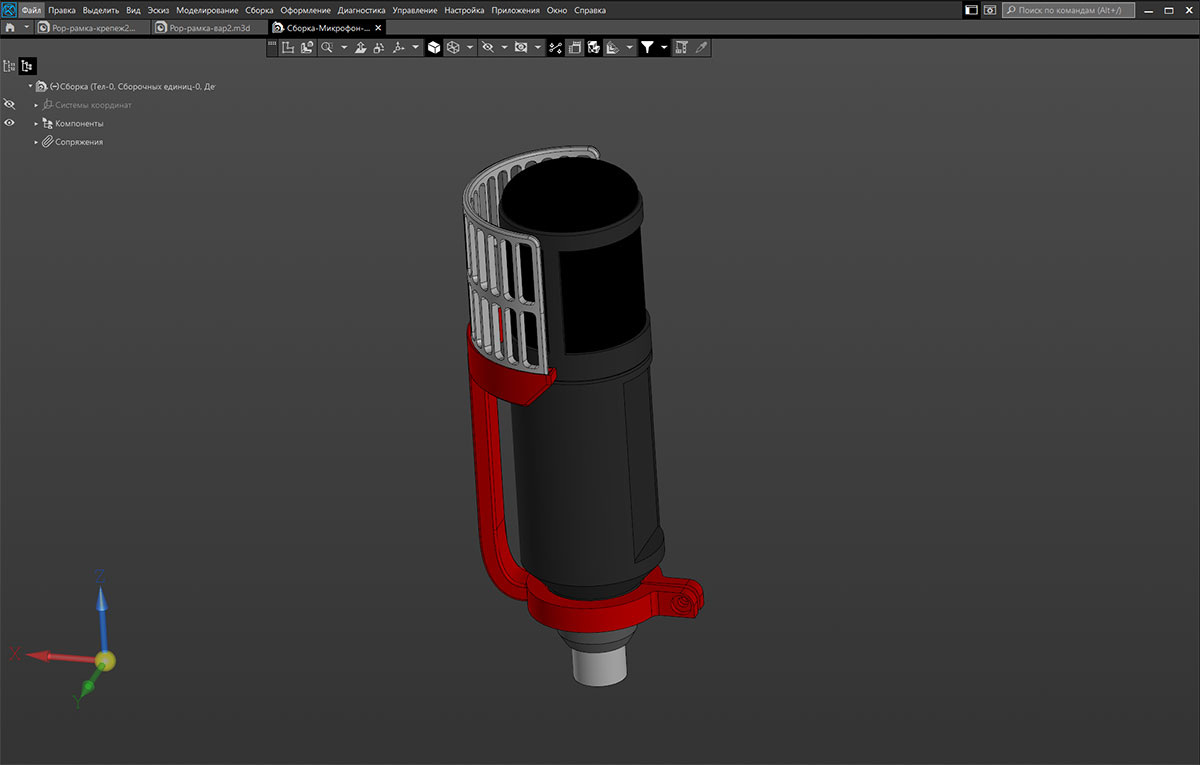Viewport: 1200px width, 765px height.
Task: Open the Выделить menu
Action: [x=101, y=10]
